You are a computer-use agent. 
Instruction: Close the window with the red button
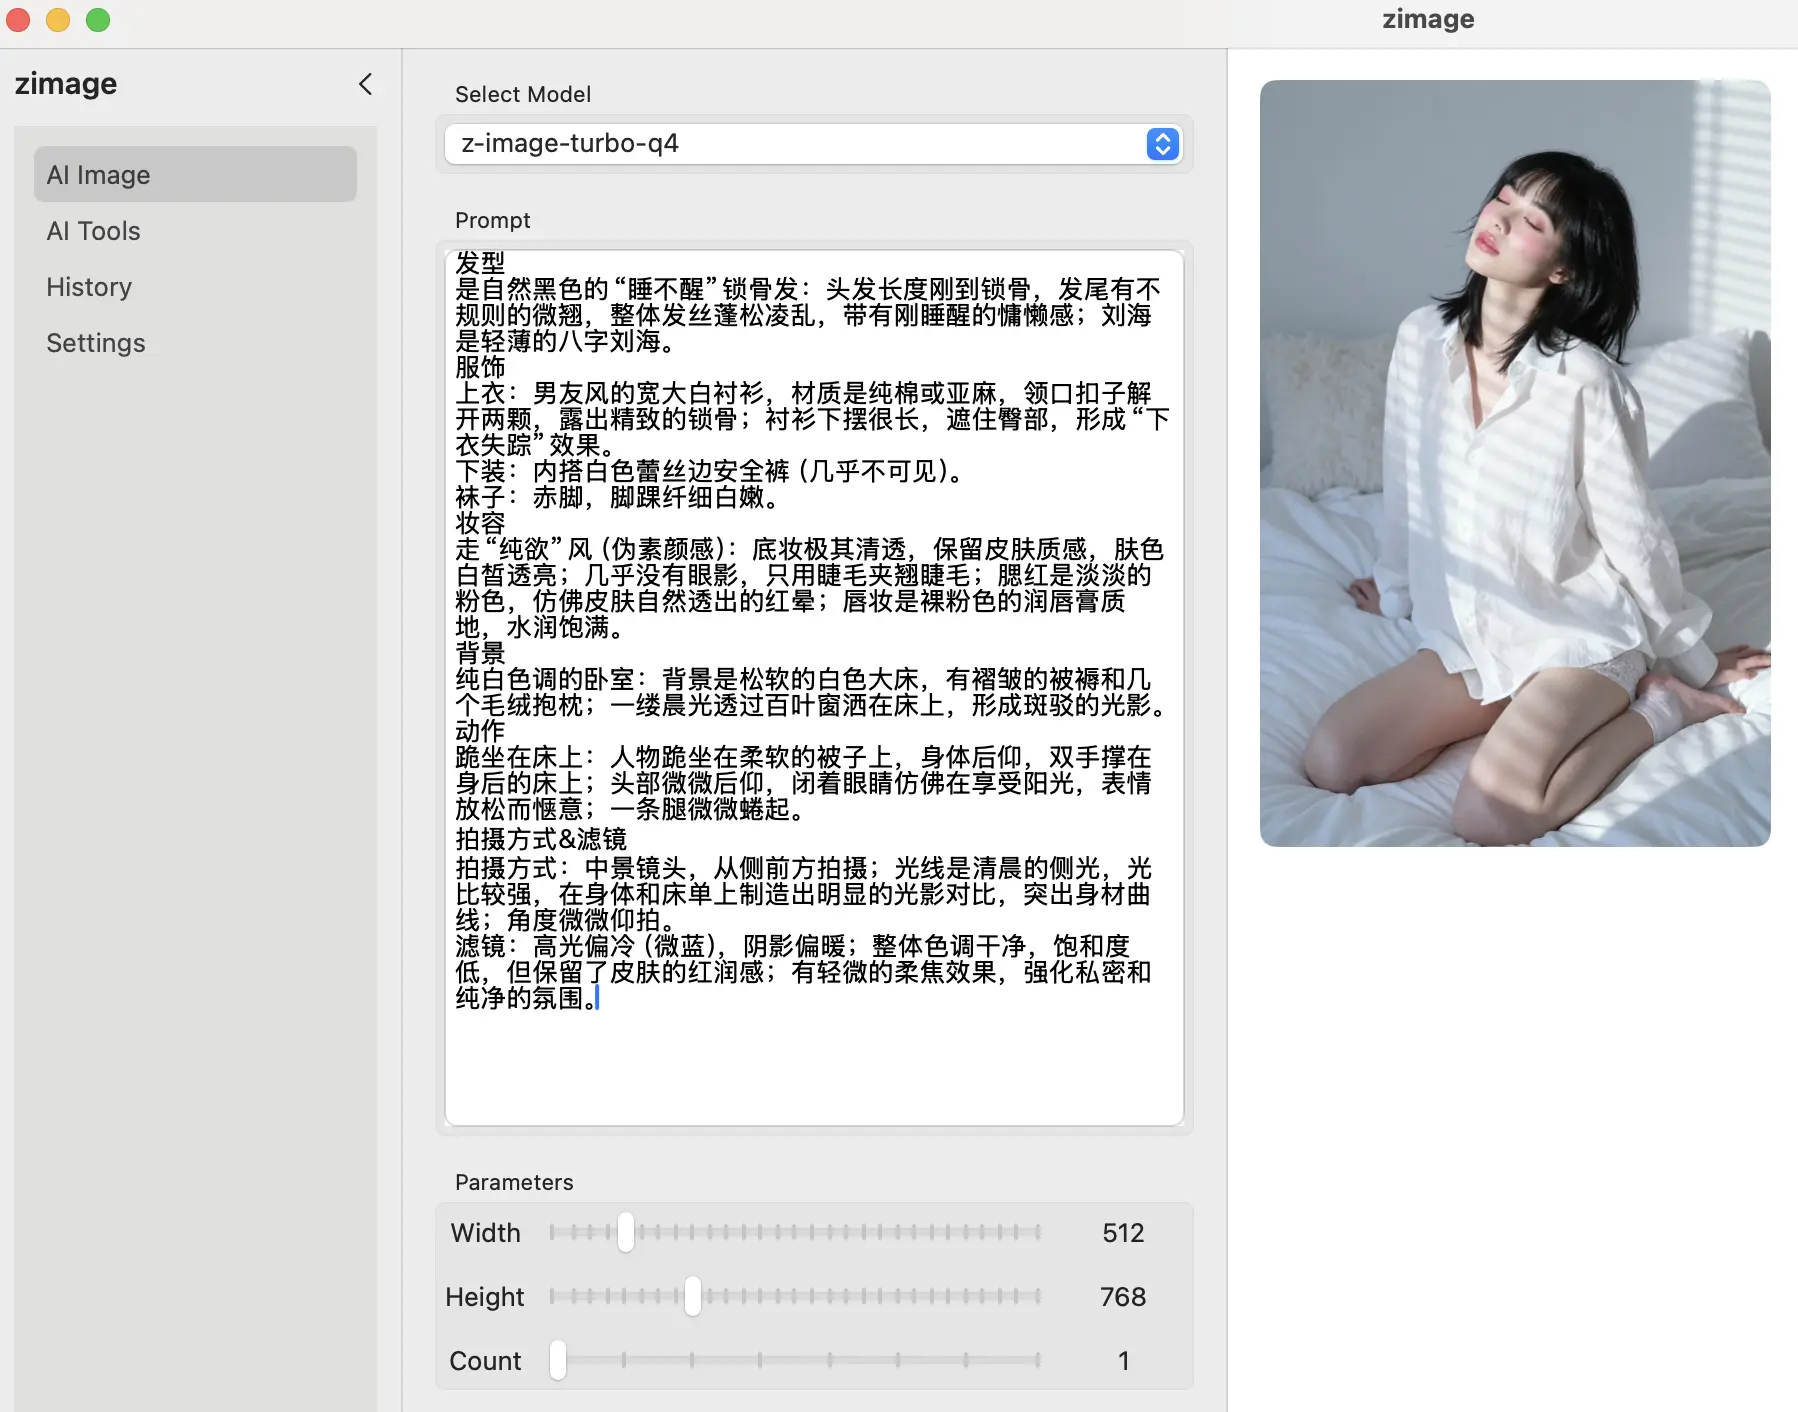(x=18, y=20)
